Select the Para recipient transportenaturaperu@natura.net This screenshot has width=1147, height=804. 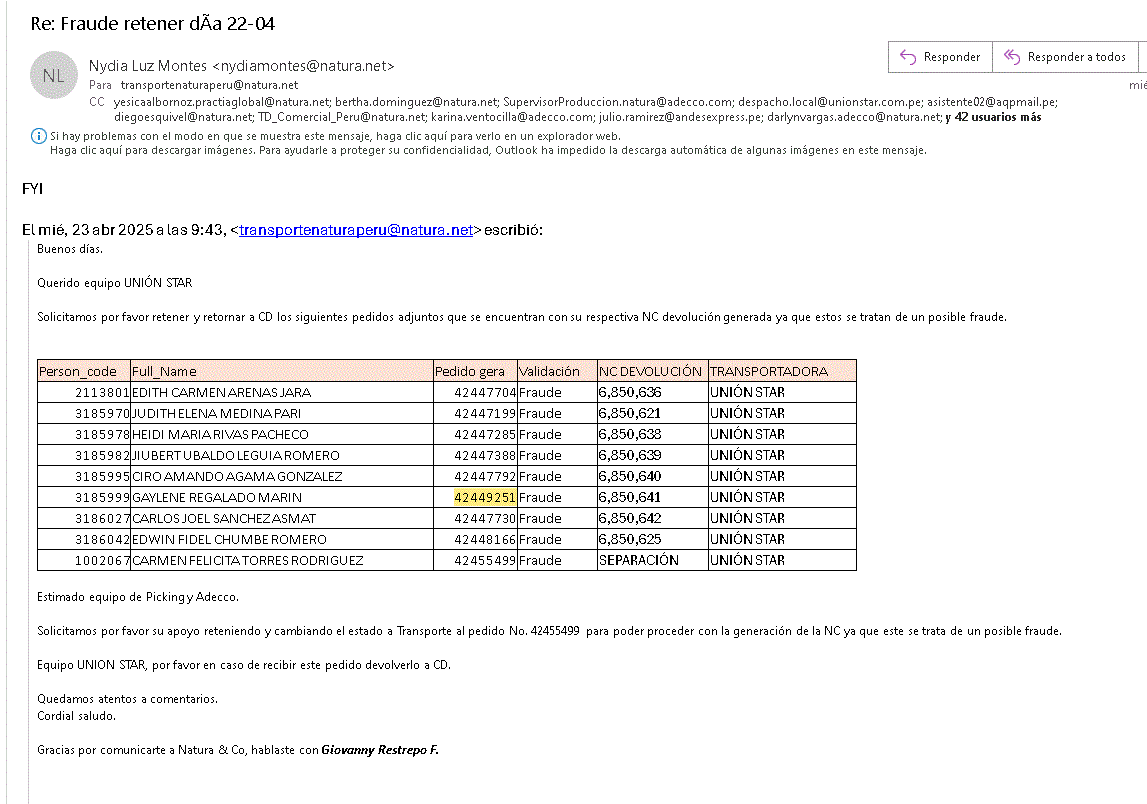209,86
